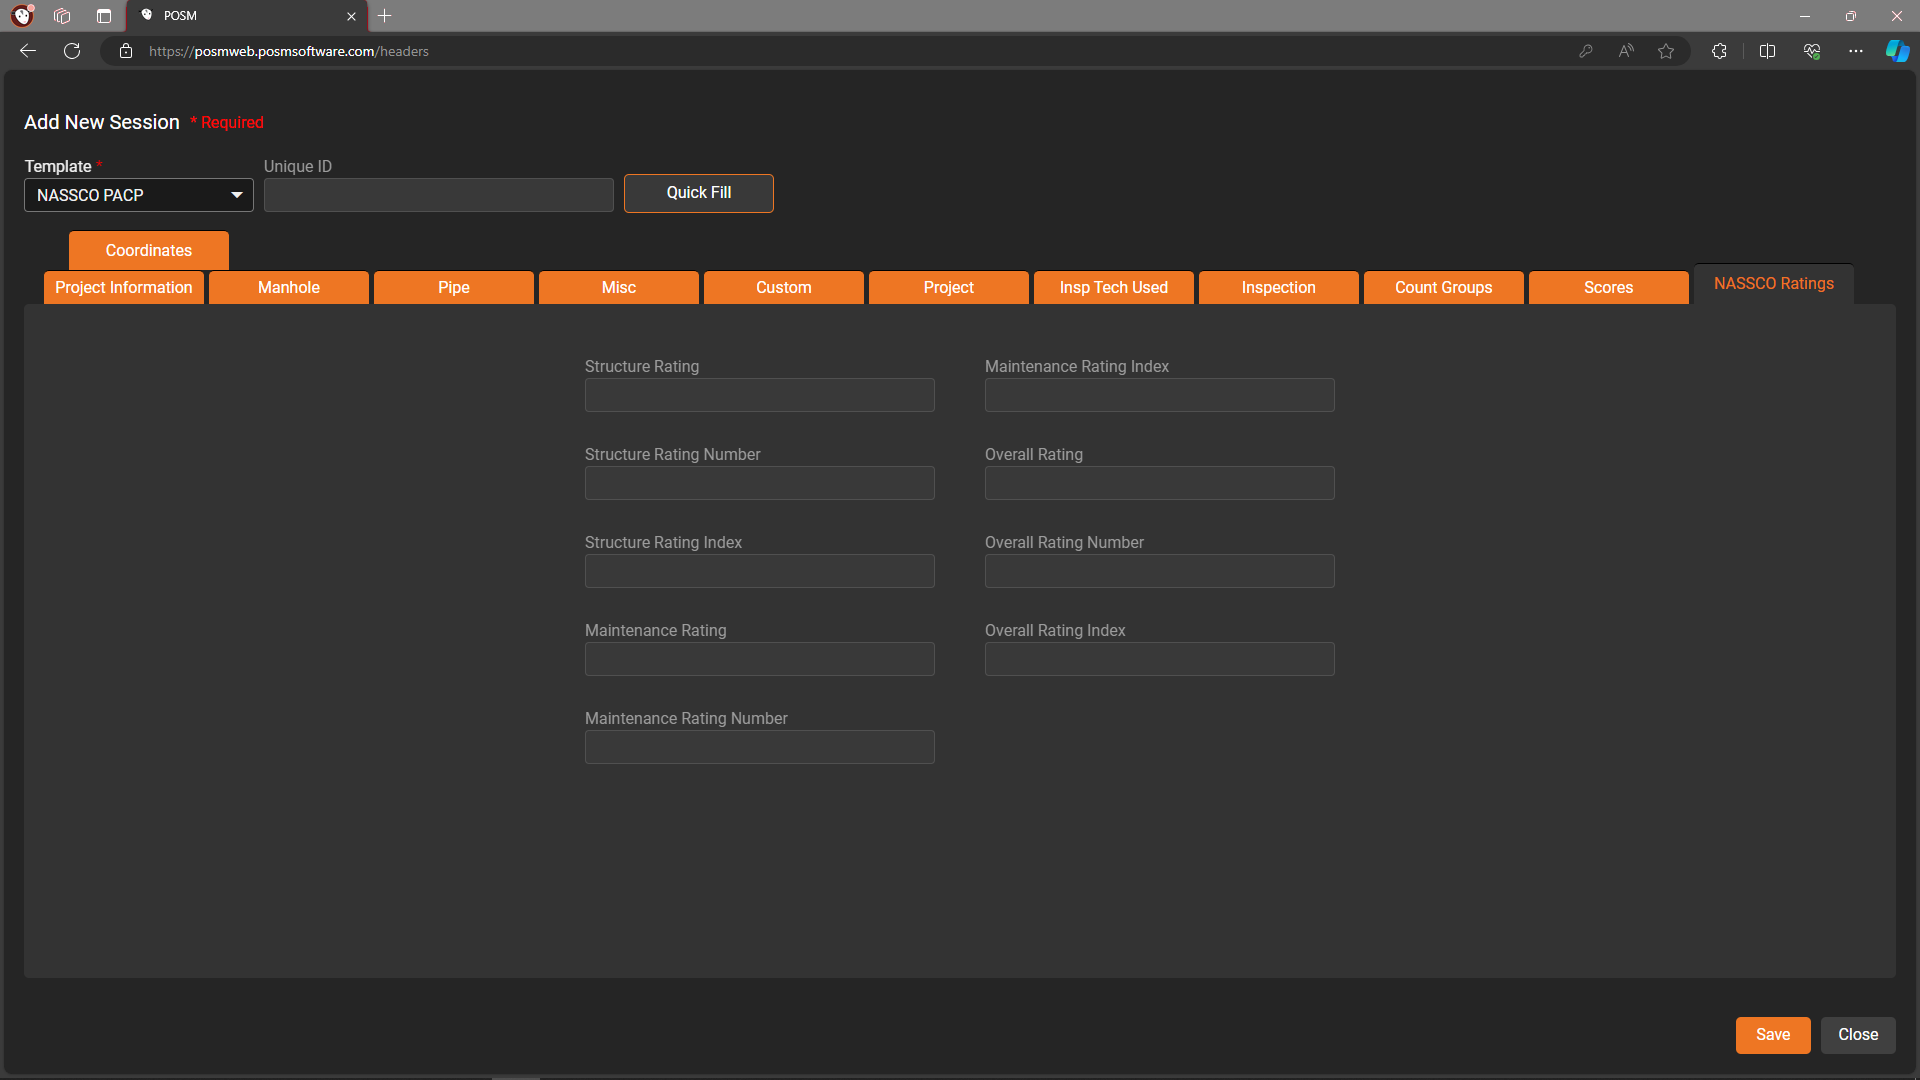
Task: Select the Count Groups tab
Action: (x=1444, y=287)
